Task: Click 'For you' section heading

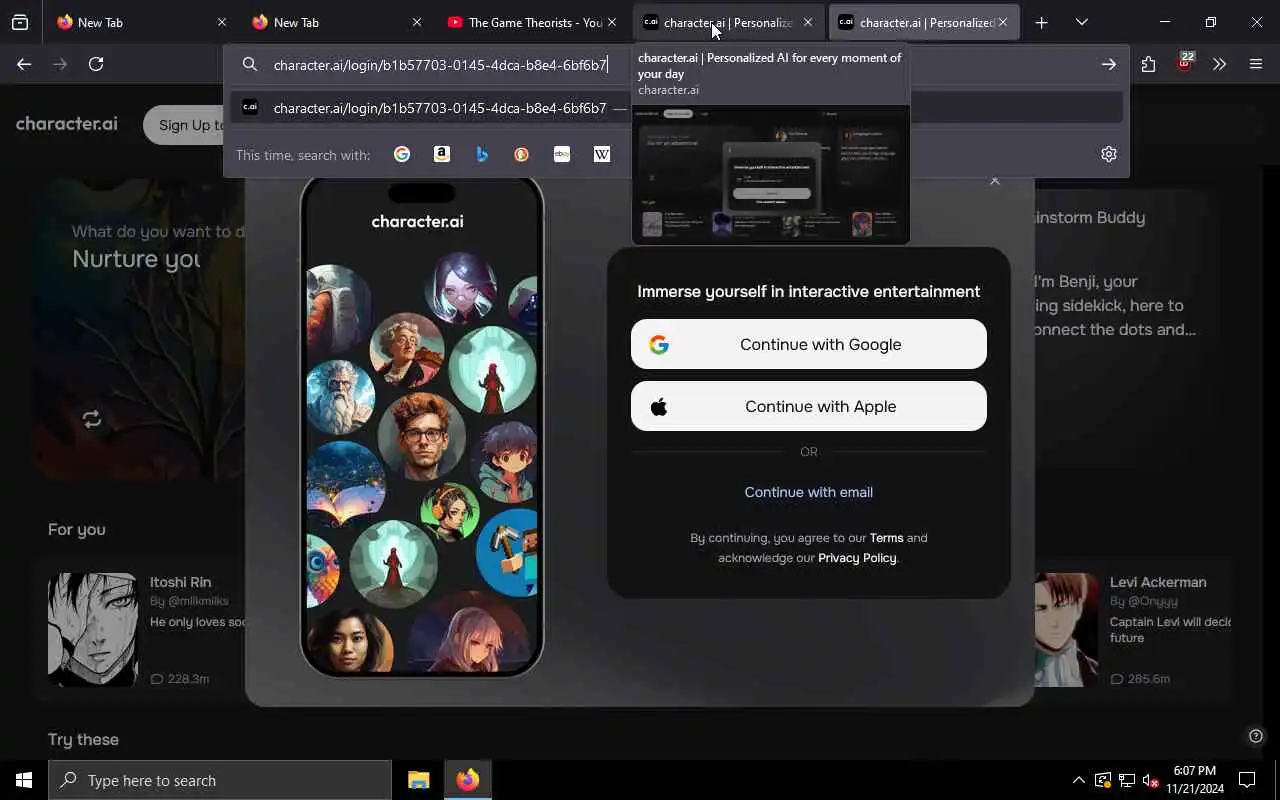Action: (x=76, y=529)
